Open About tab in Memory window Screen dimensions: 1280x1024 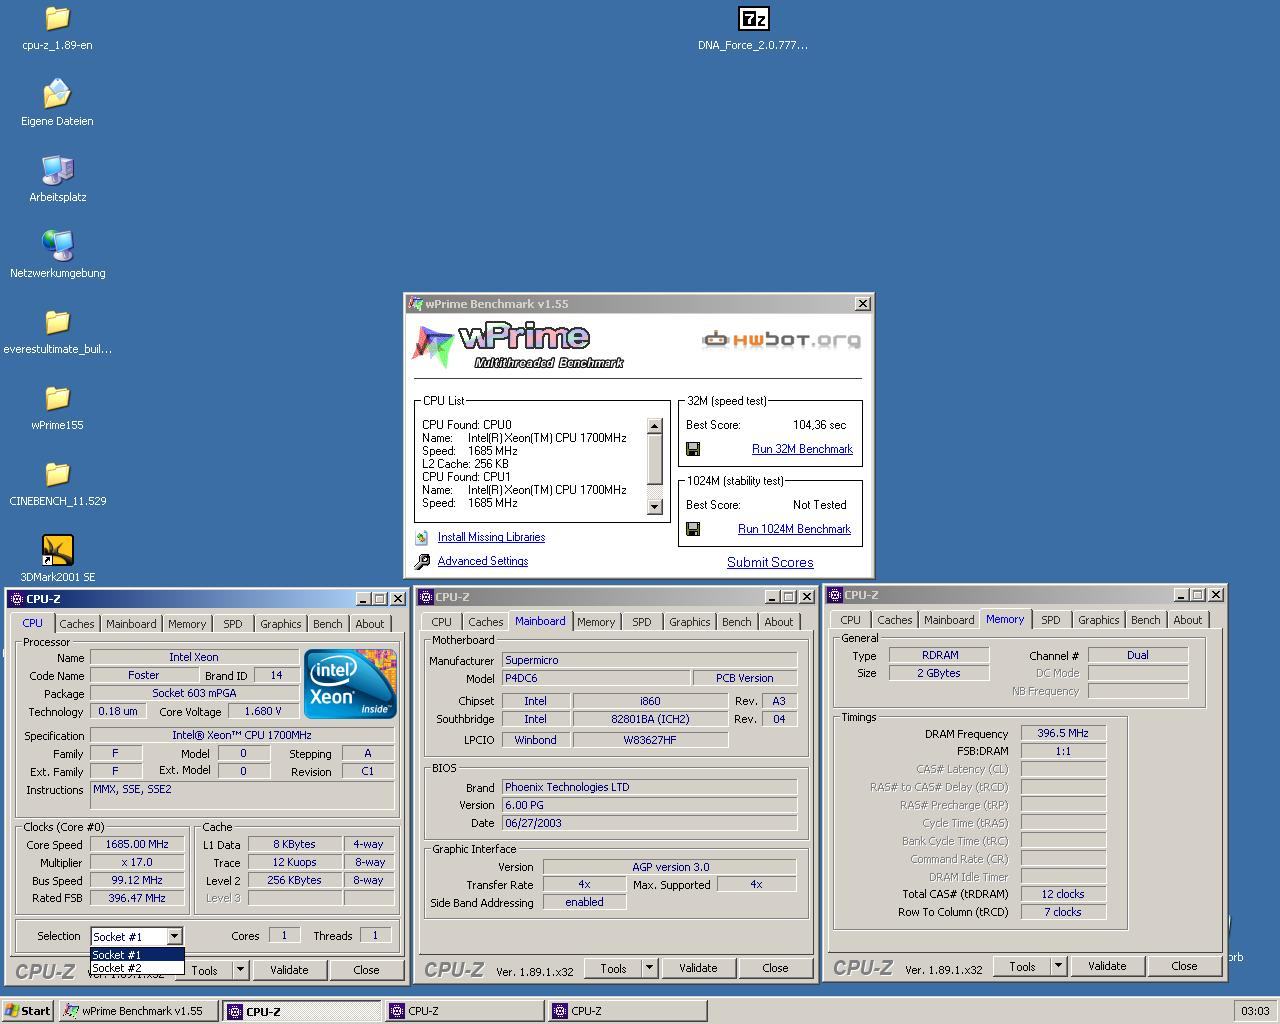coord(1187,620)
